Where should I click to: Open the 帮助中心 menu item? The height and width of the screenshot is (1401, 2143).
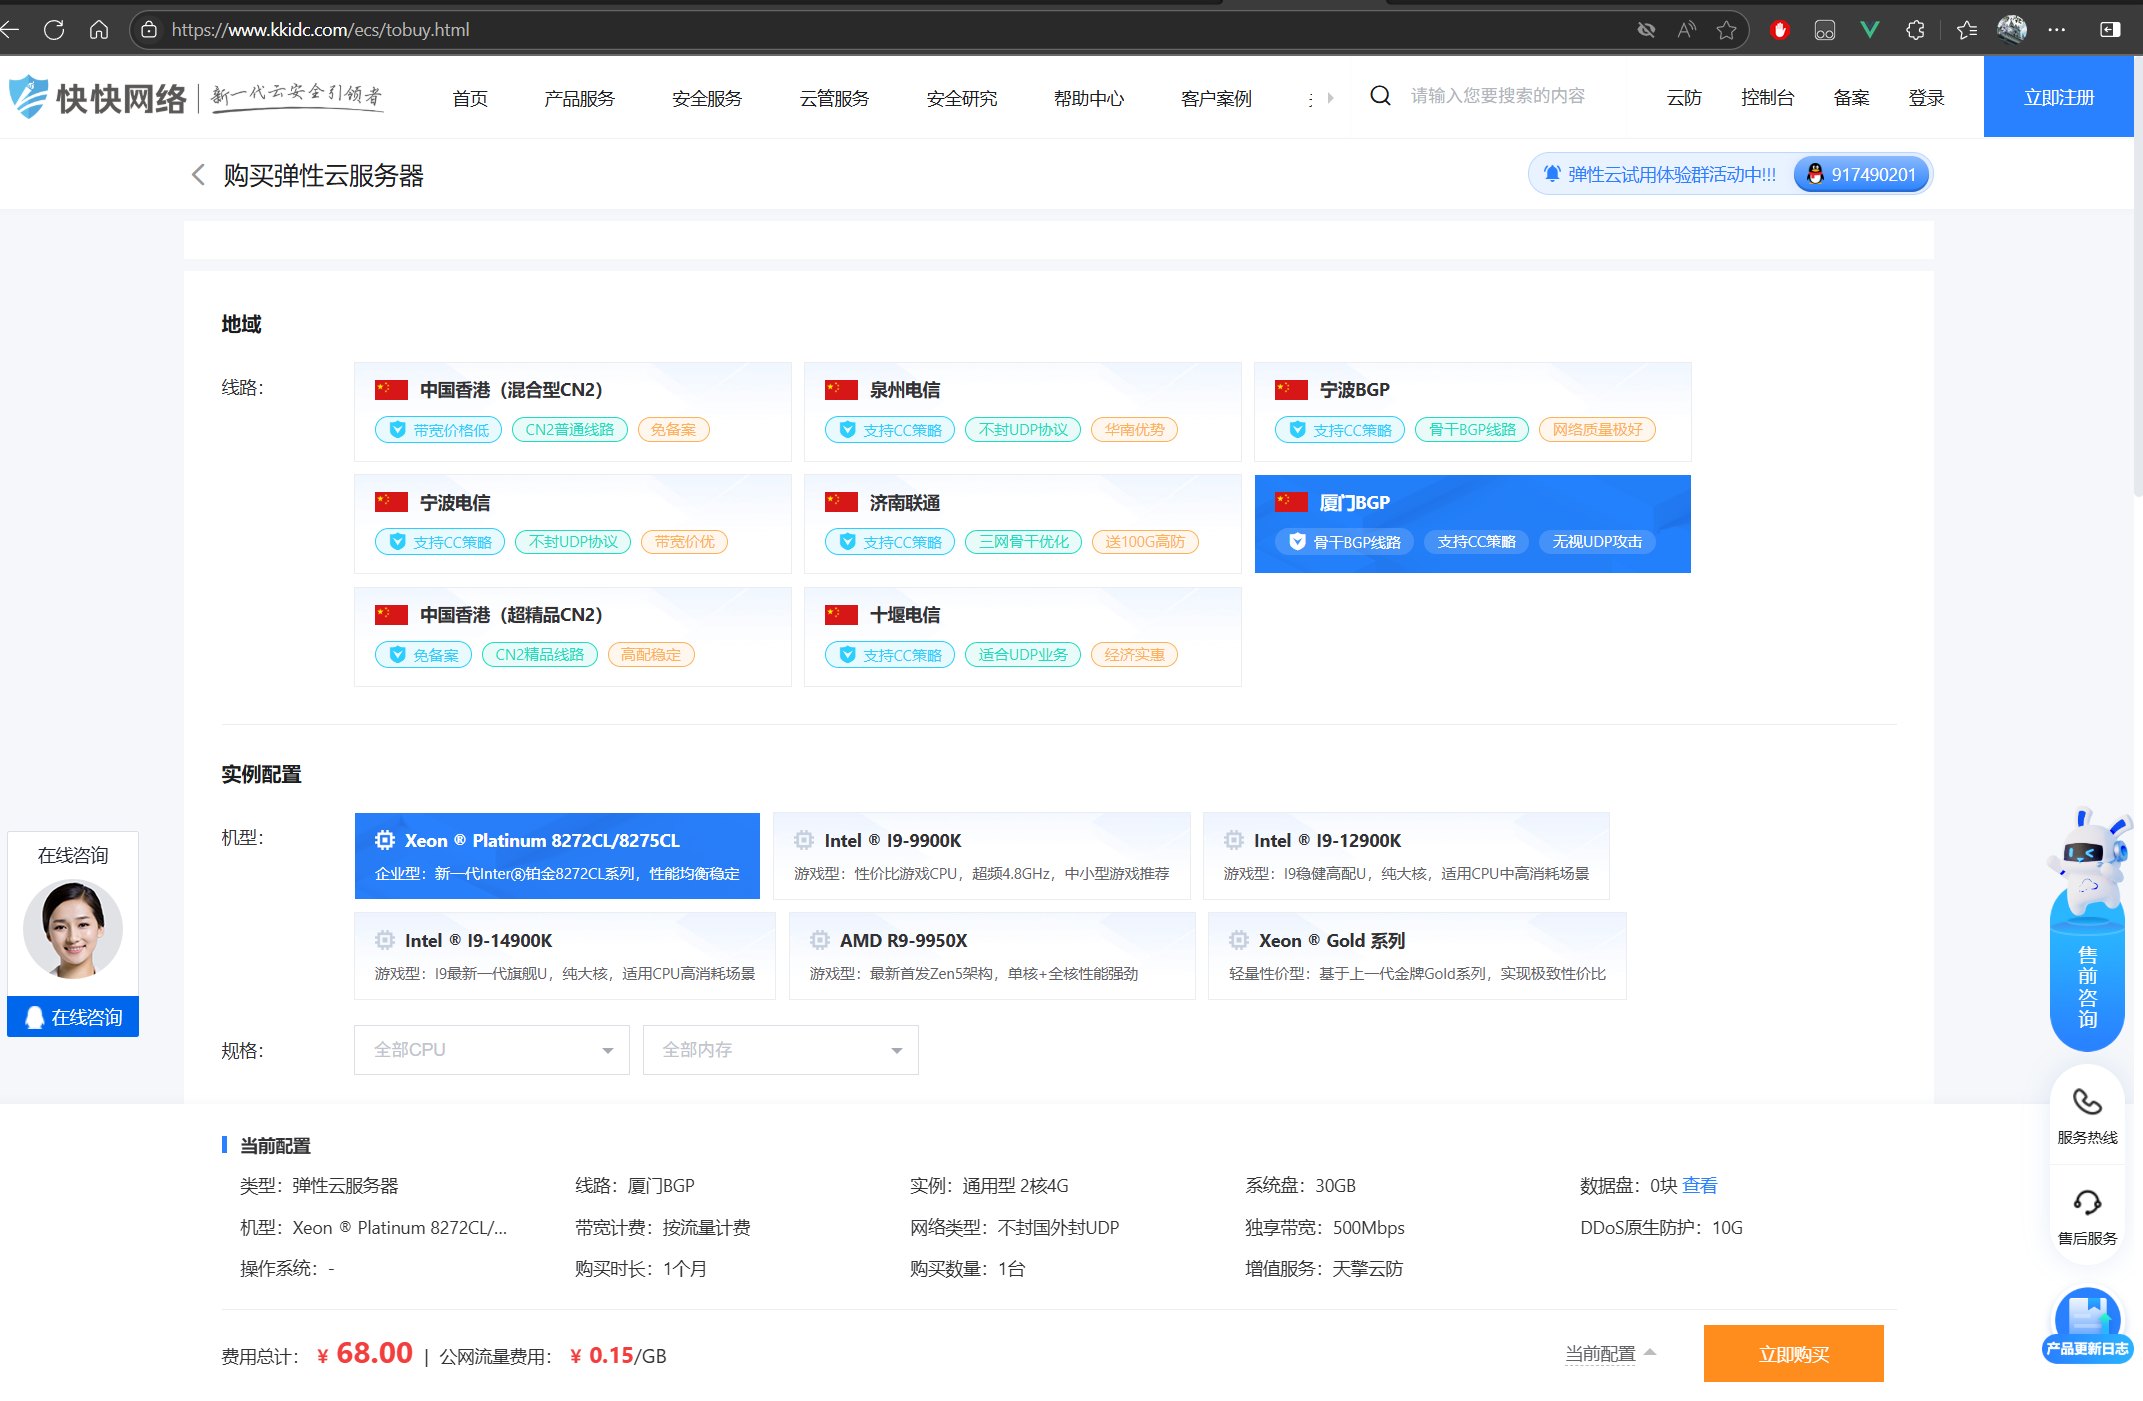[x=1088, y=98]
